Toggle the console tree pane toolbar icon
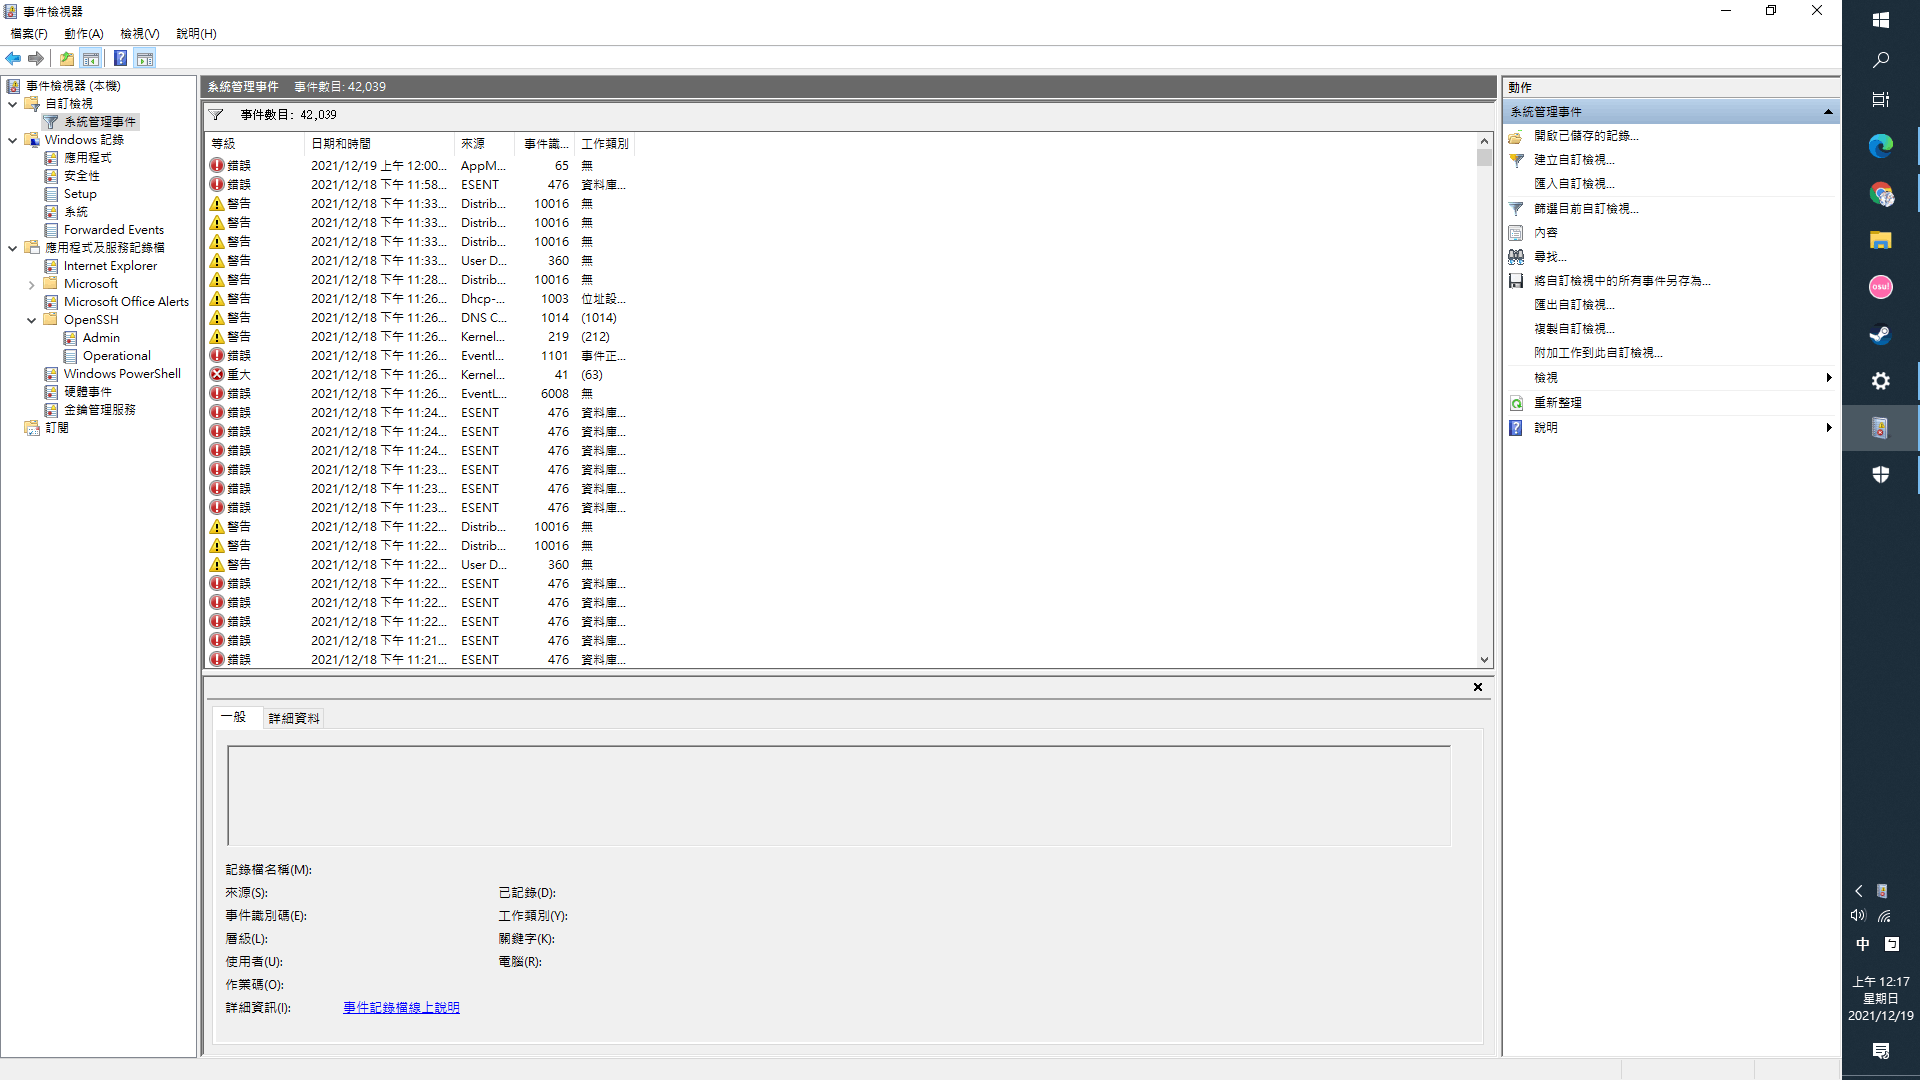The image size is (1920, 1080). pos(91,59)
